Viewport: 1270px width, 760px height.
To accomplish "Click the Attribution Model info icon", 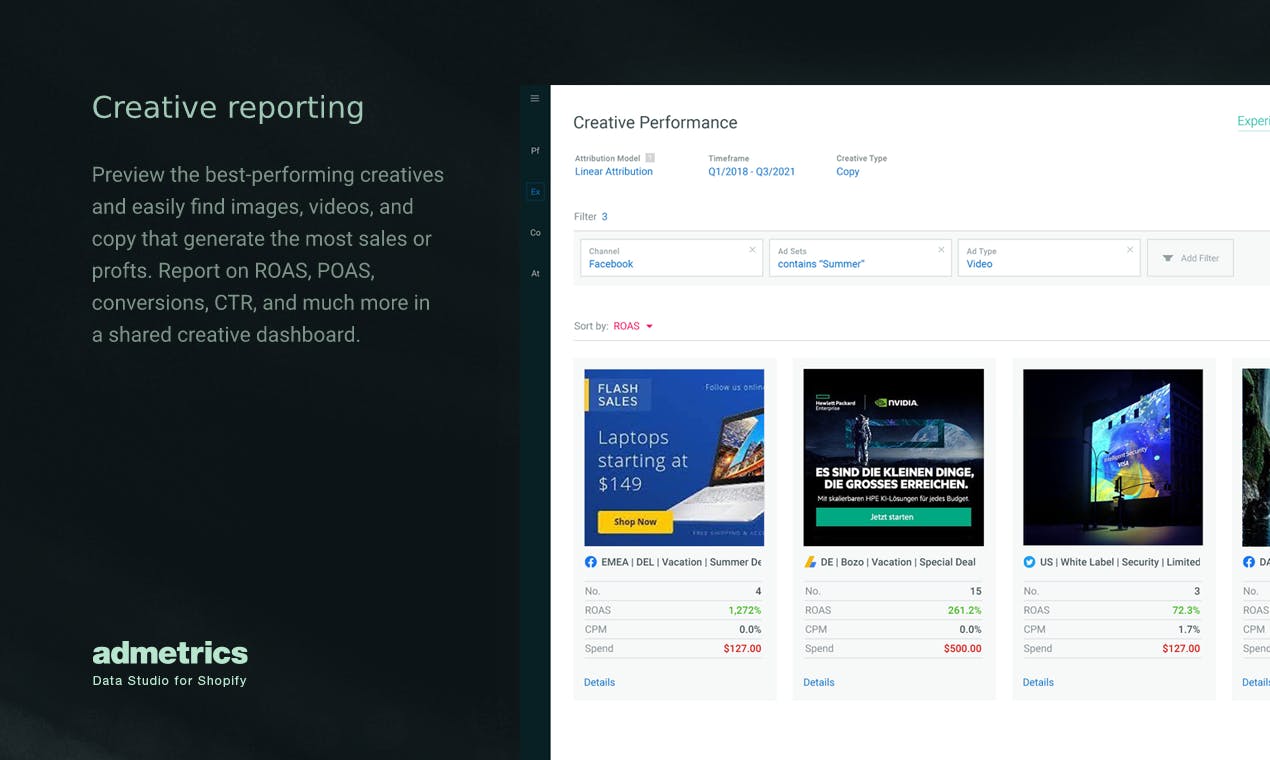I will point(650,158).
